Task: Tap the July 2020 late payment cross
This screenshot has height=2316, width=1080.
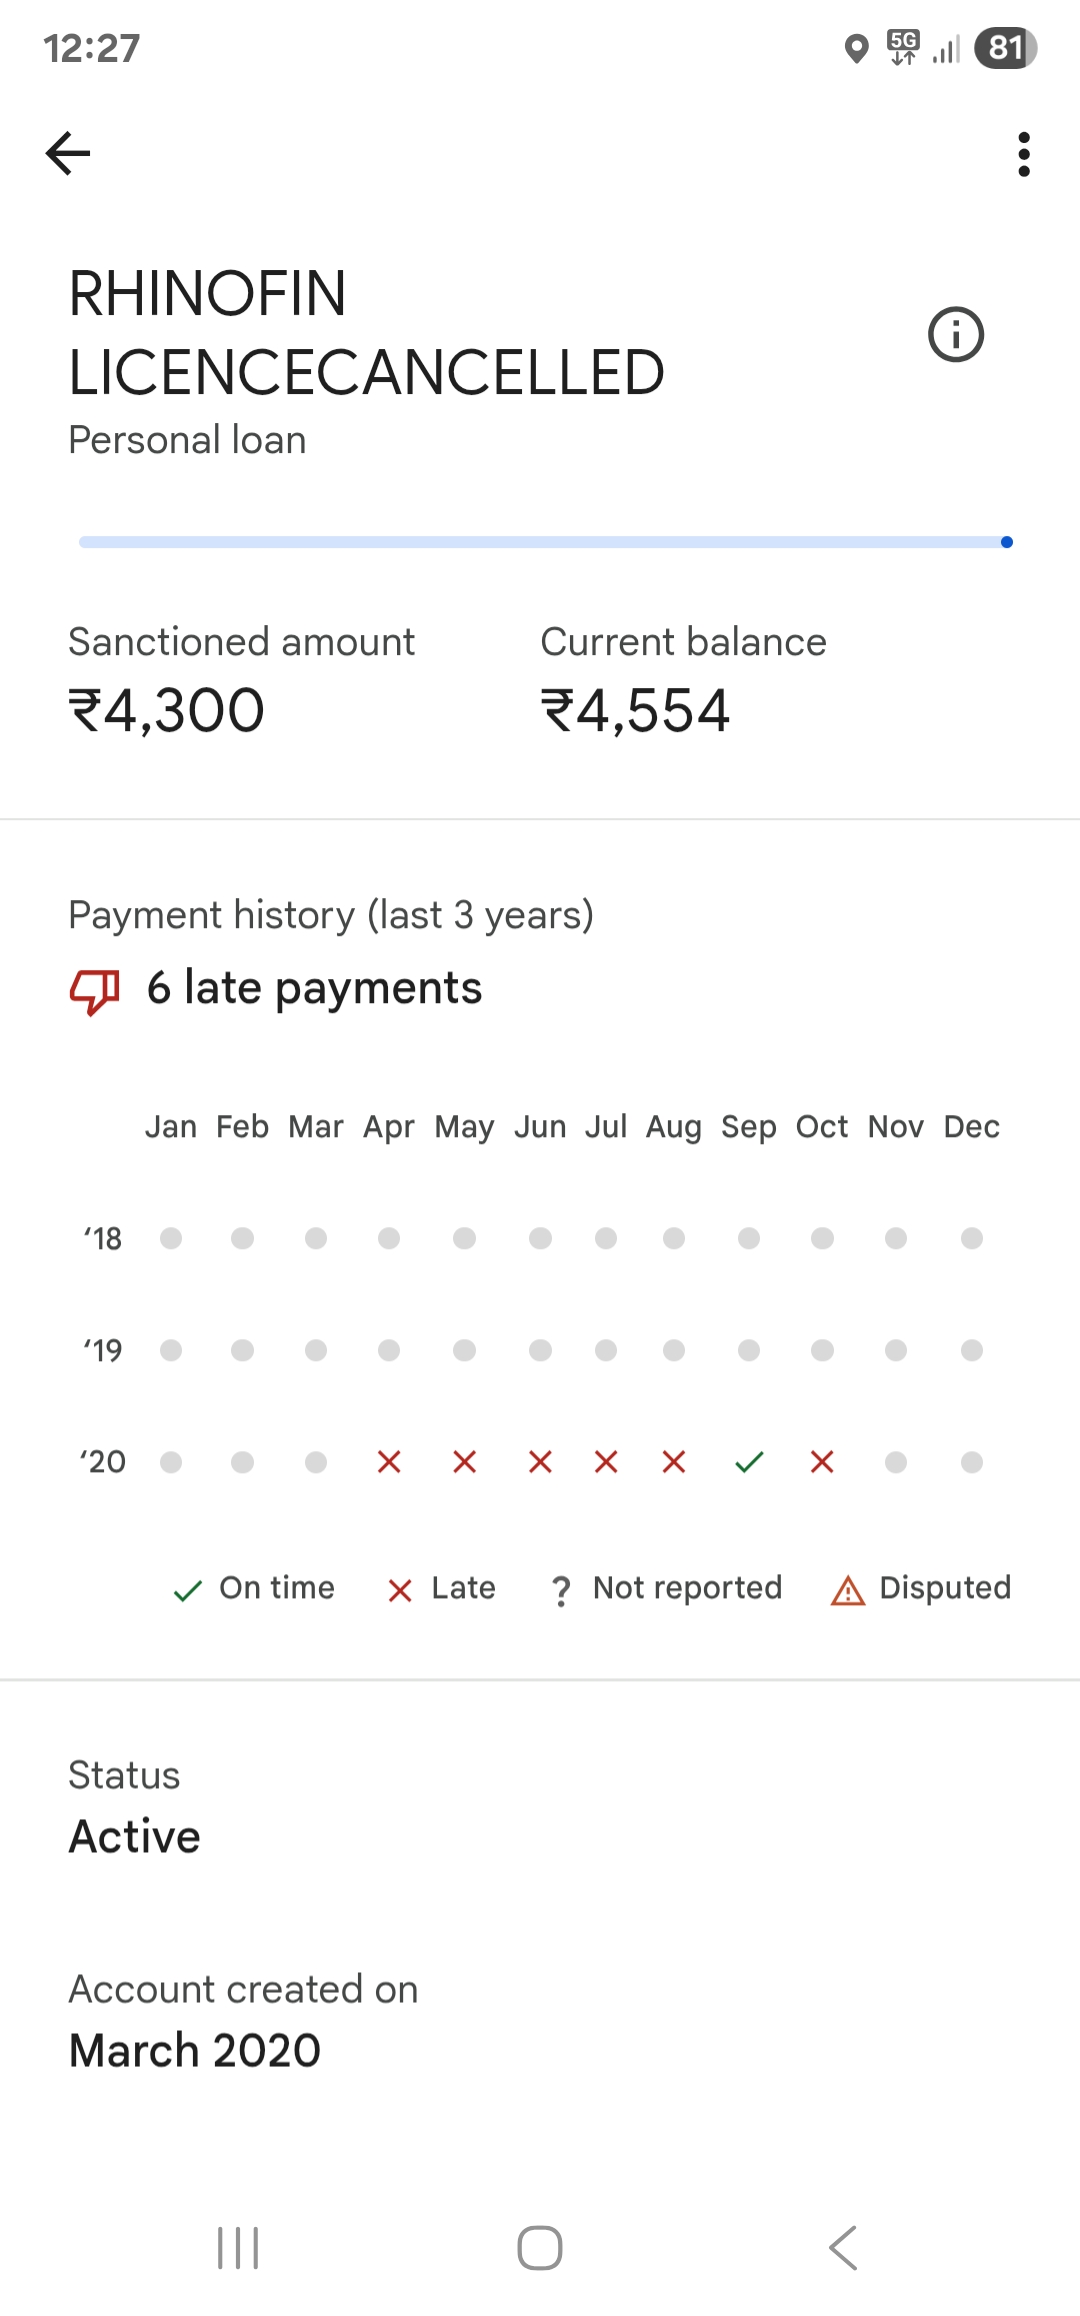Action: 606,1462
